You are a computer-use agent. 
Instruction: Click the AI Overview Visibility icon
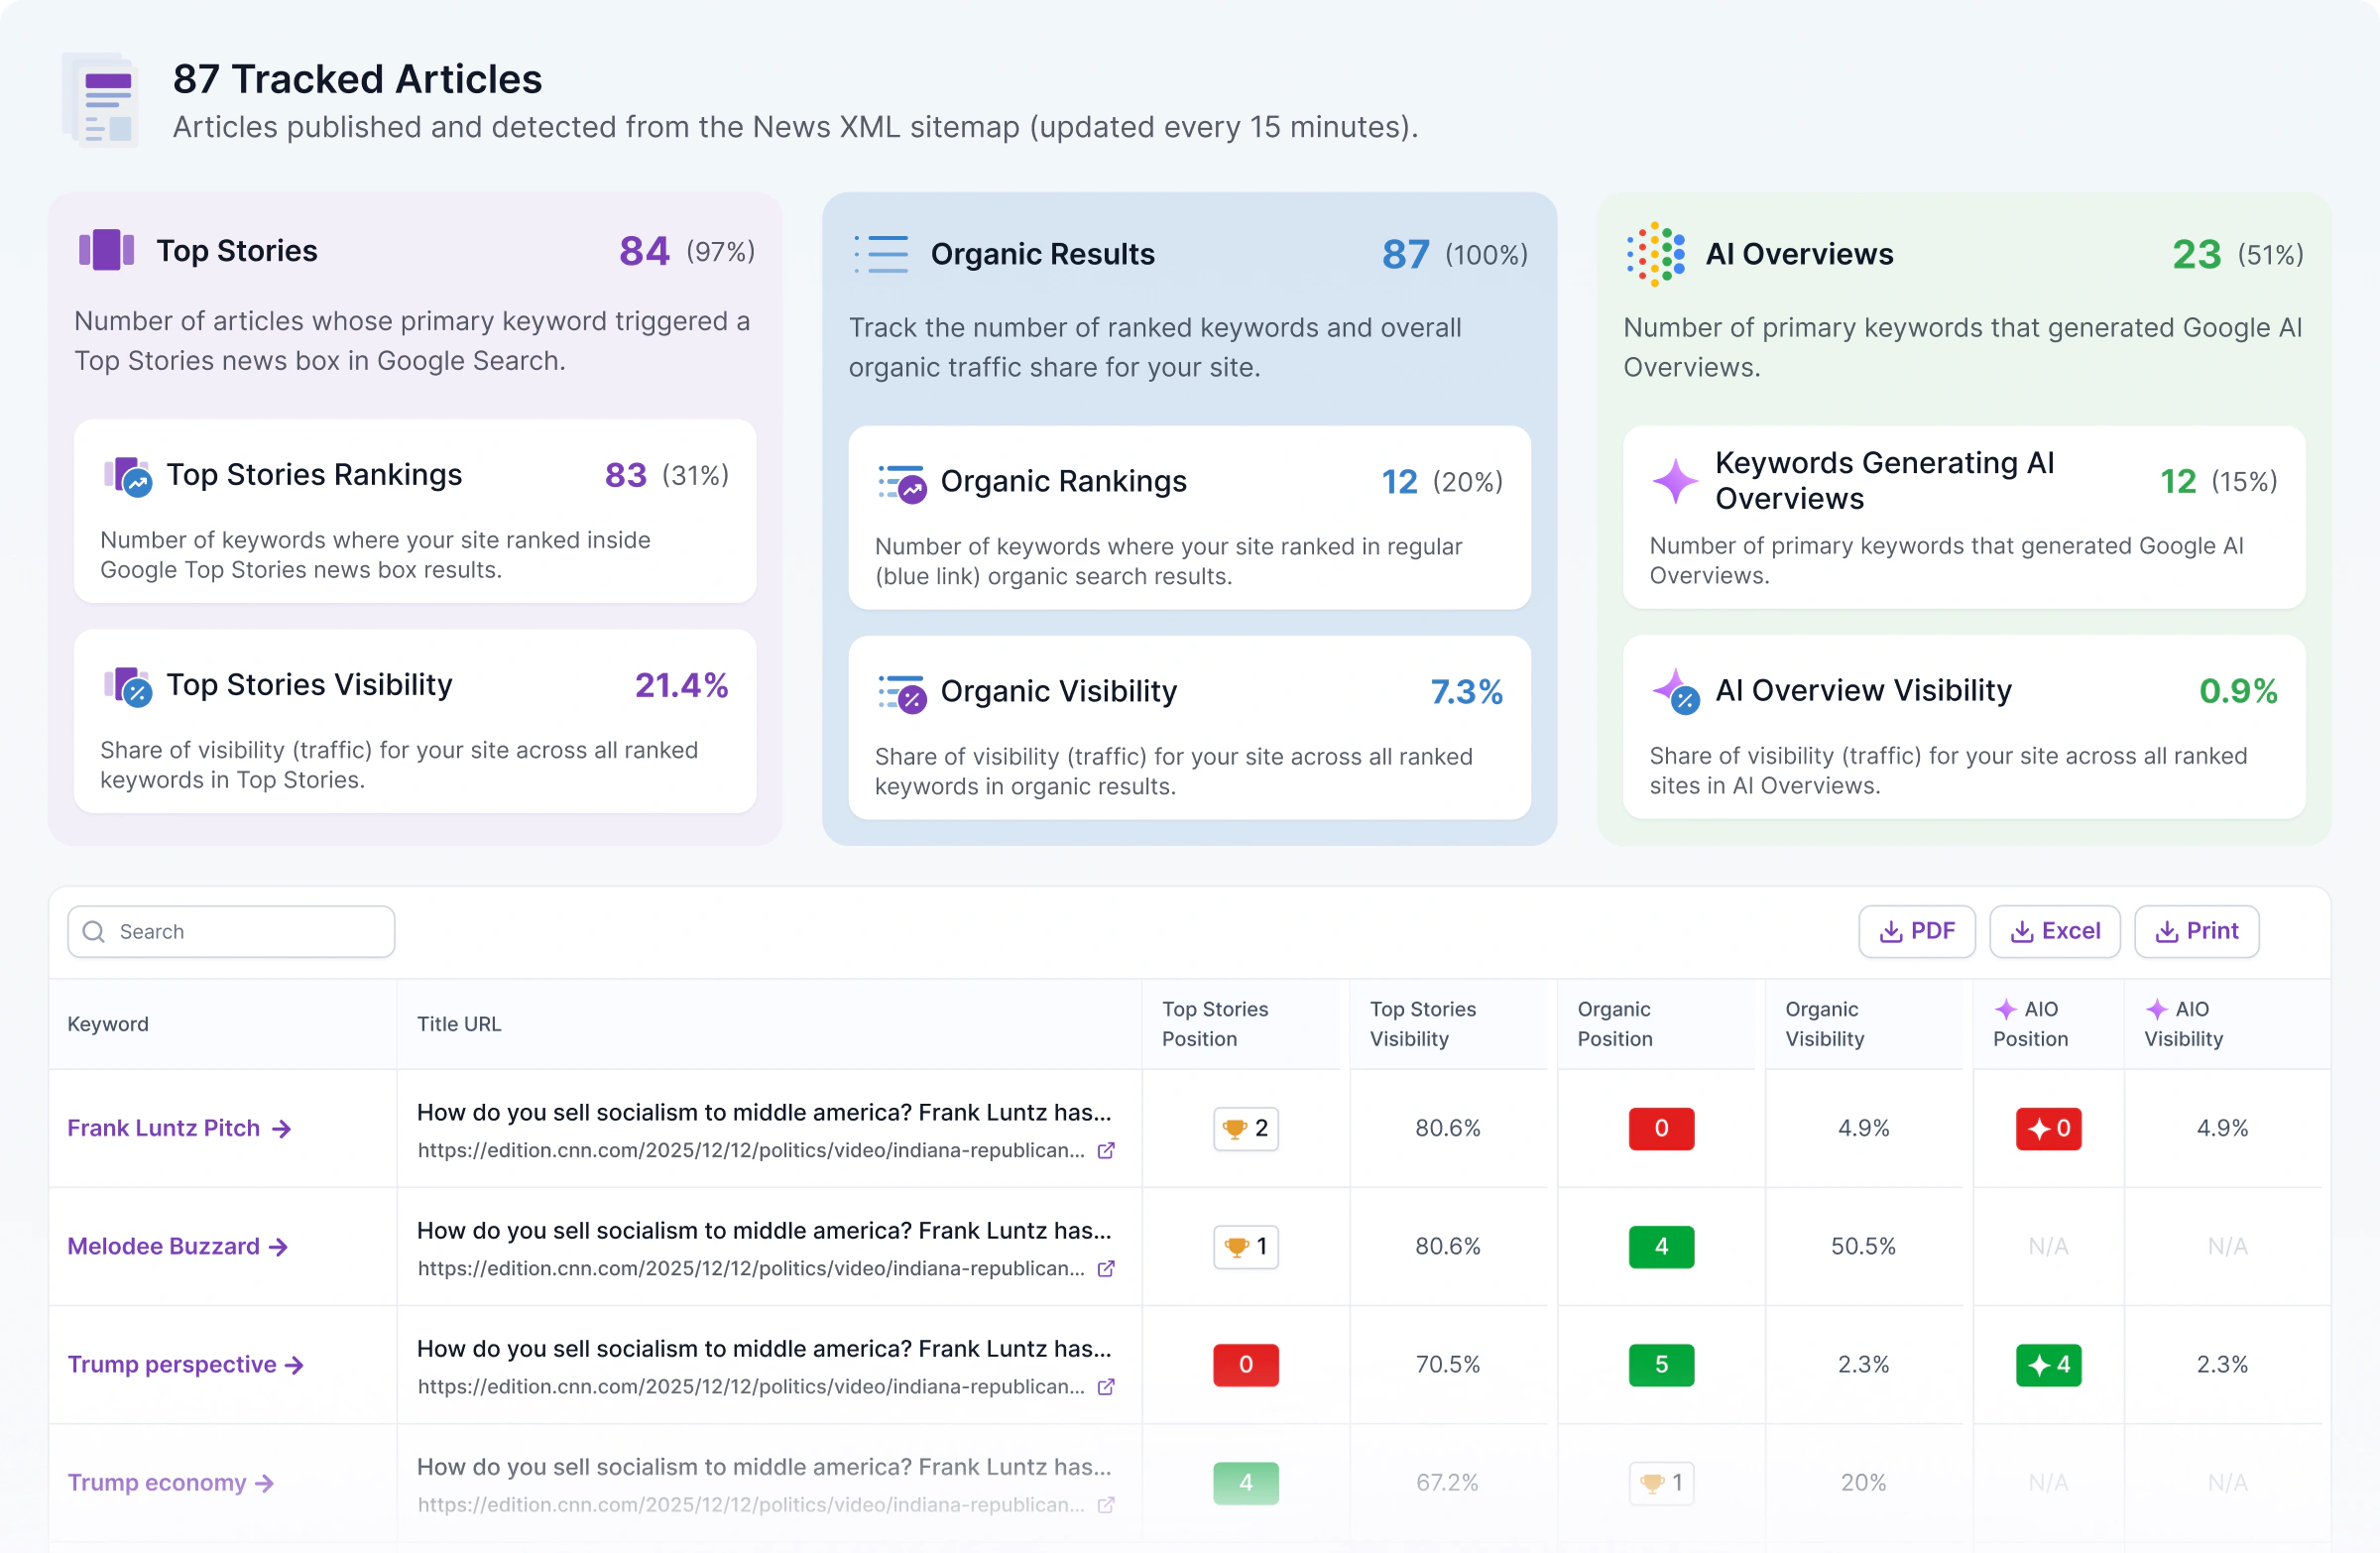click(1675, 691)
